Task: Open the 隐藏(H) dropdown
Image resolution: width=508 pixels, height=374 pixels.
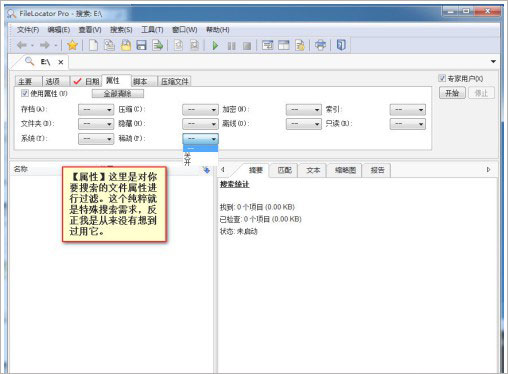Action: tap(200, 124)
